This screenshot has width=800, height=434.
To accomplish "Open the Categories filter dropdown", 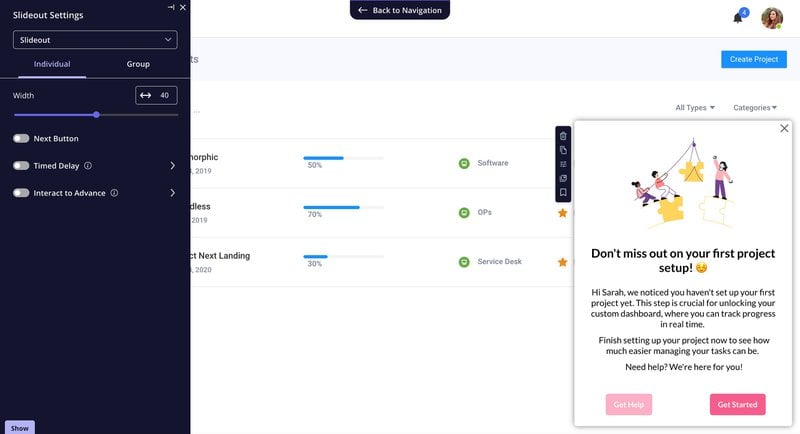I will pyautogui.click(x=755, y=108).
